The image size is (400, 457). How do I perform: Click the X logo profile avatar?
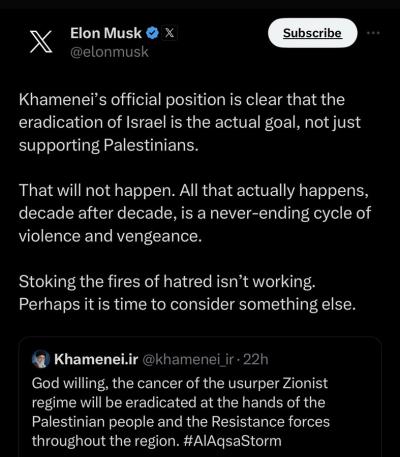click(x=41, y=42)
